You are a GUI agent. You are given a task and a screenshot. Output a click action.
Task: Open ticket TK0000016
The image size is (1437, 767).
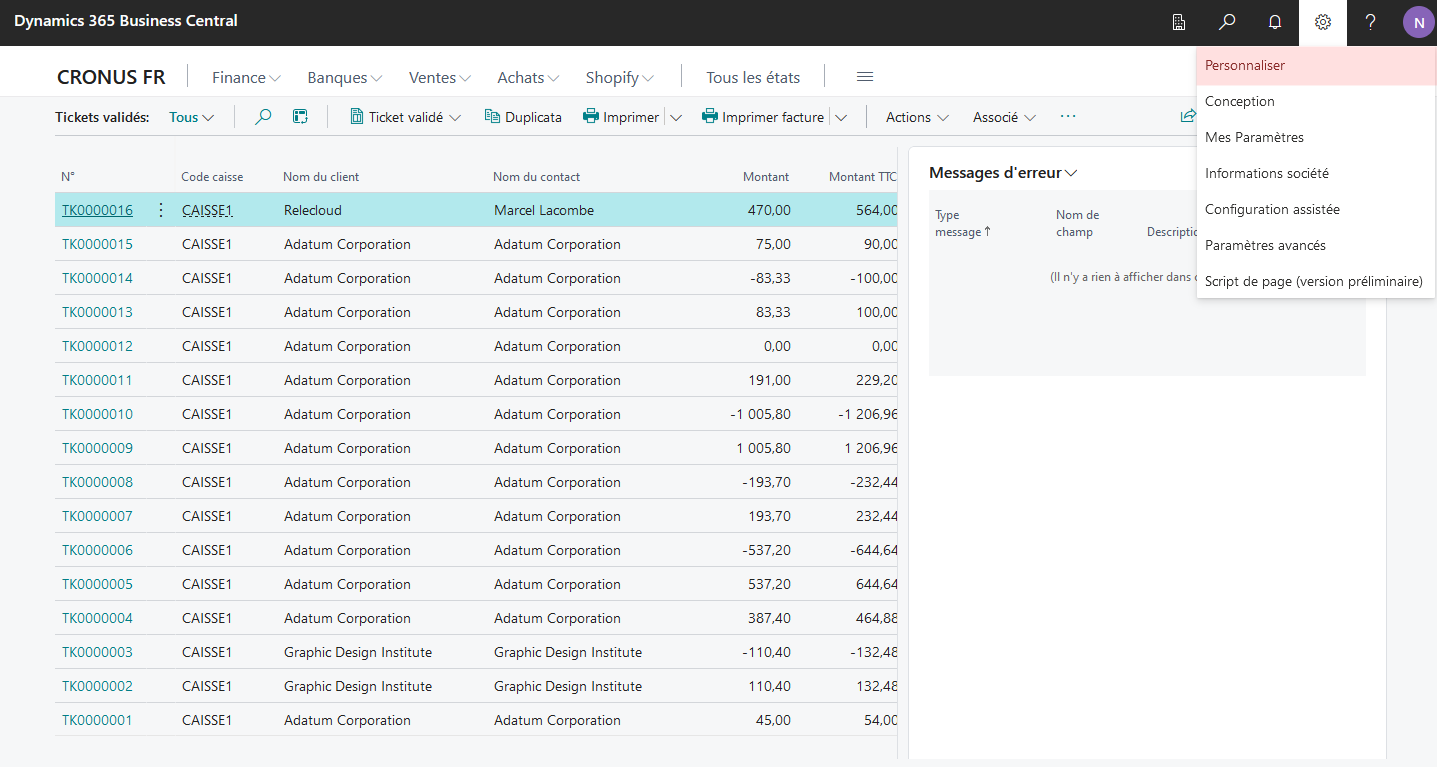coord(97,210)
